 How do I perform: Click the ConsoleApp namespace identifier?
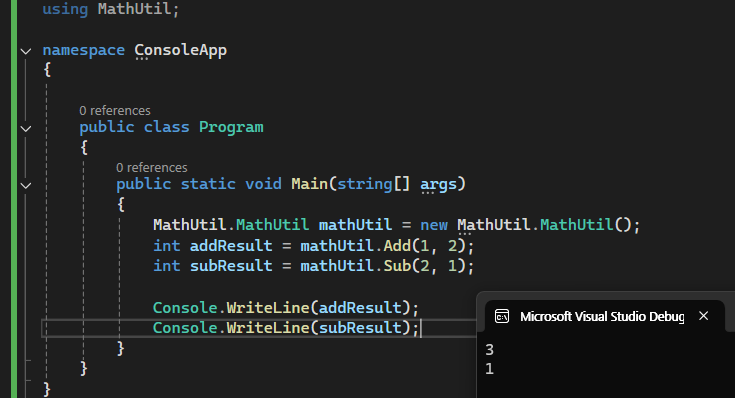(180, 50)
